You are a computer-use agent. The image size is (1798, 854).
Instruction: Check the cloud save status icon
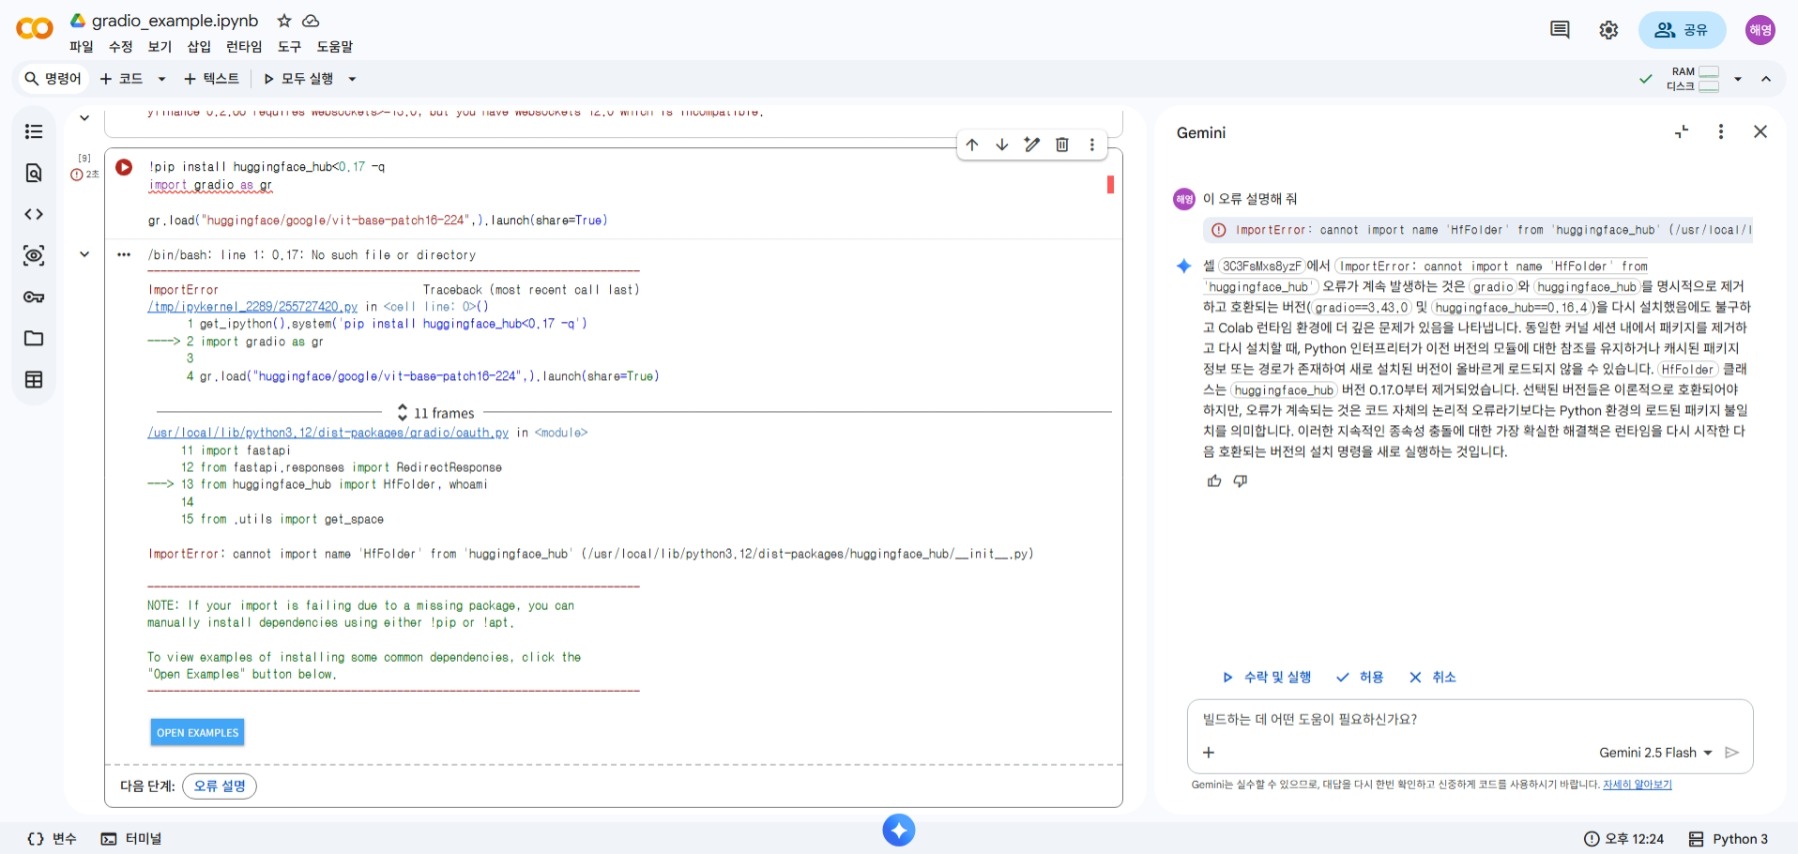point(311,21)
